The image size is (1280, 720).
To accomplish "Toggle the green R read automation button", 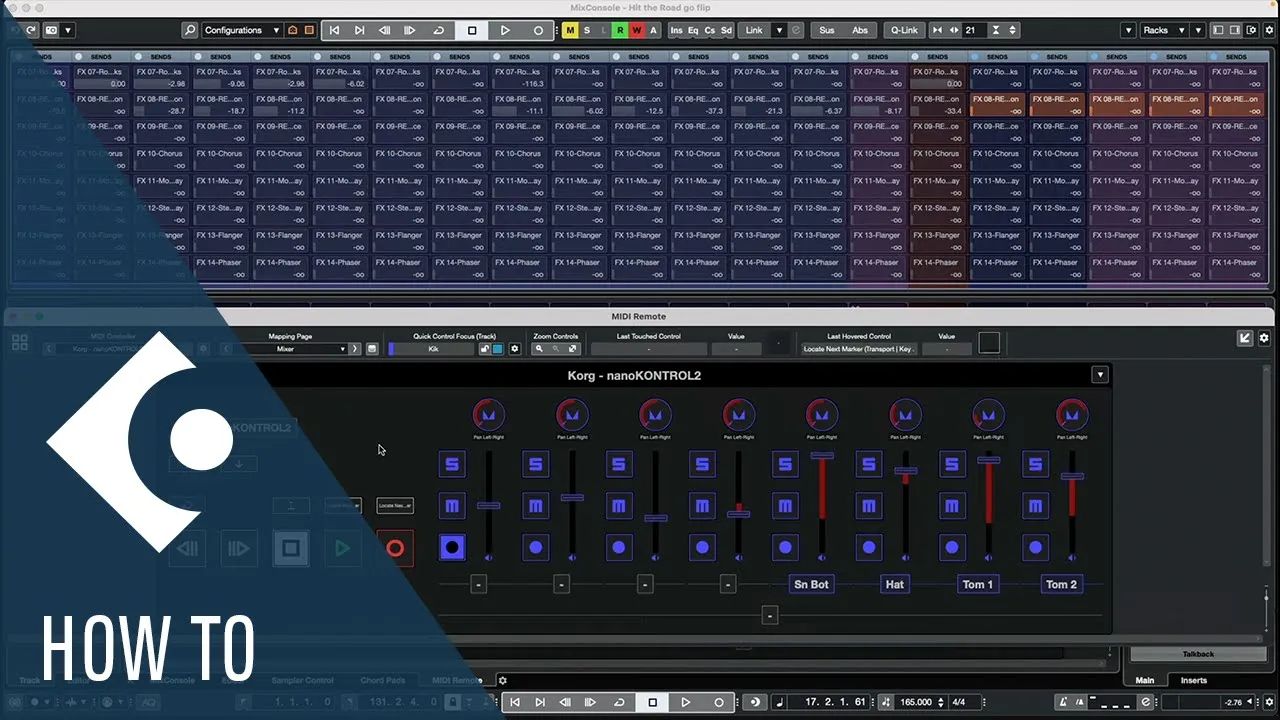I will tap(620, 30).
